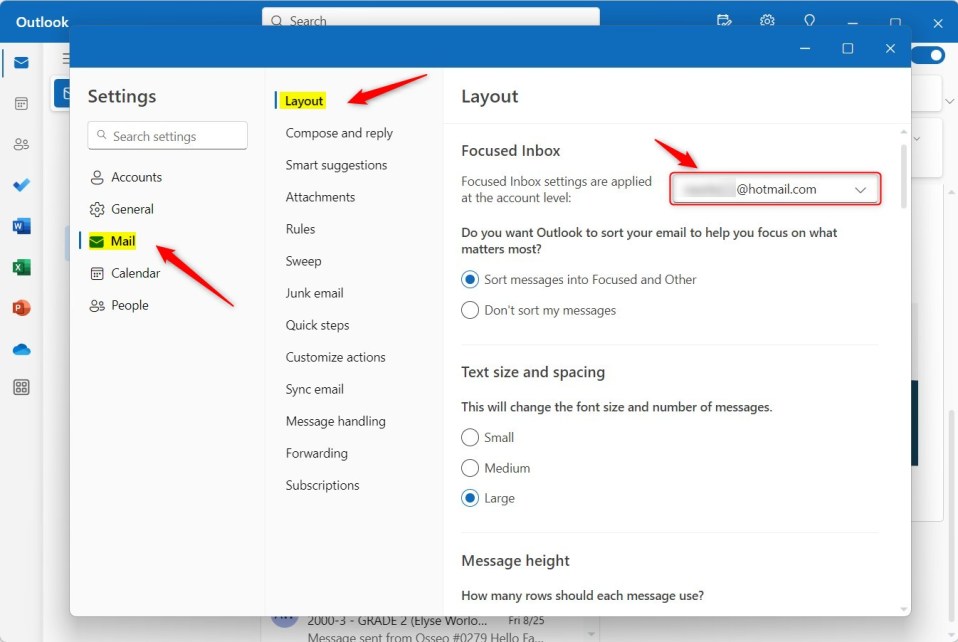Open Junk email settings

point(314,293)
